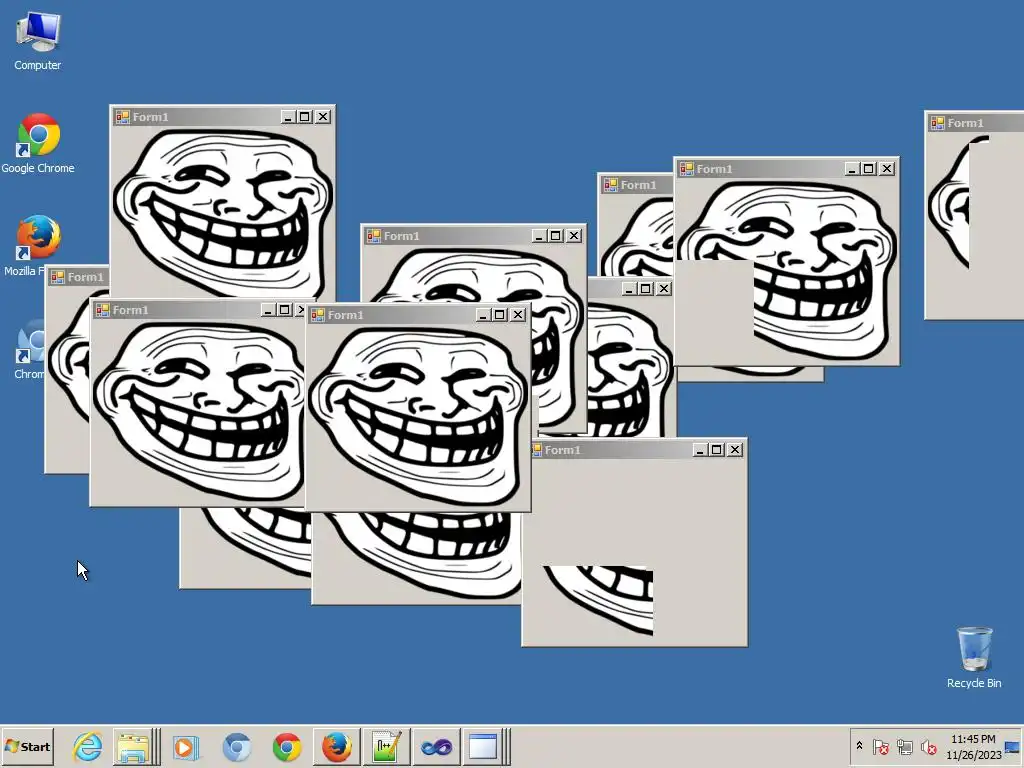Minimize the Form1 window directly behind the frontmost center one

point(539,236)
